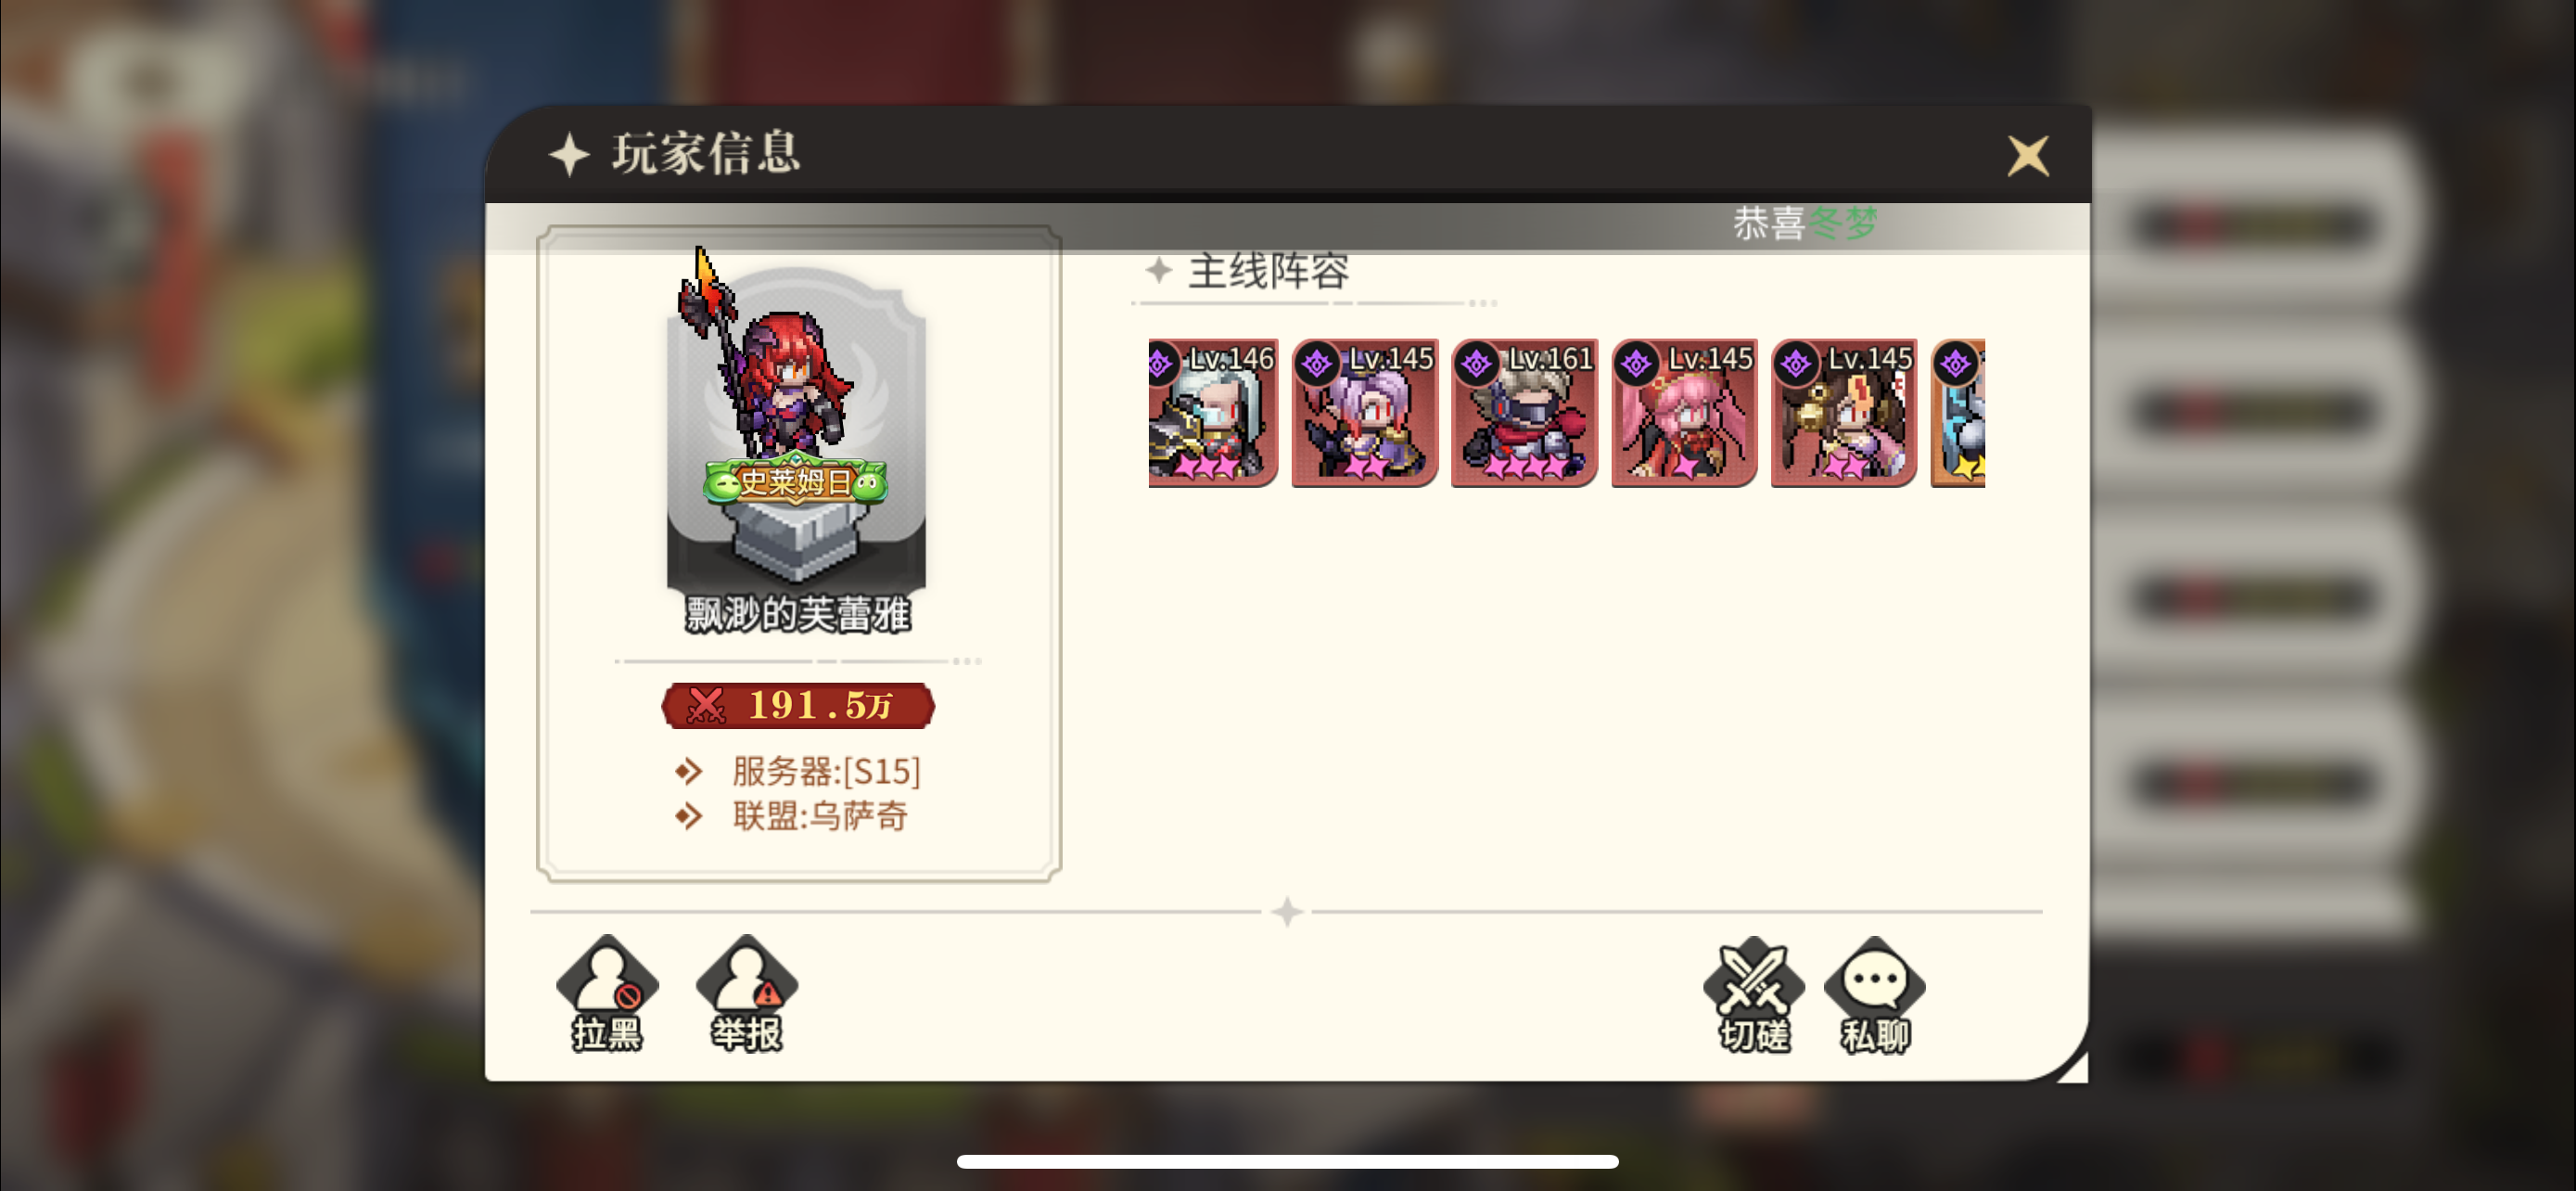Select the brown-haired Lv.145 hero
This screenshot has height=1191, width=2576.
tap(1844, 412)
